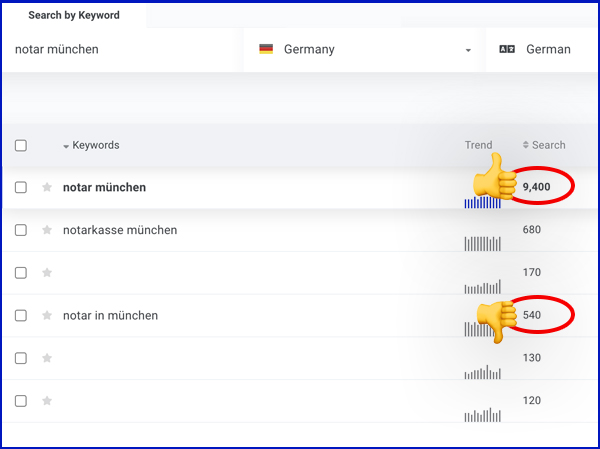Click the blue trend chart of notar münchen
The image size is (600, 449).
tap(483, 202)
